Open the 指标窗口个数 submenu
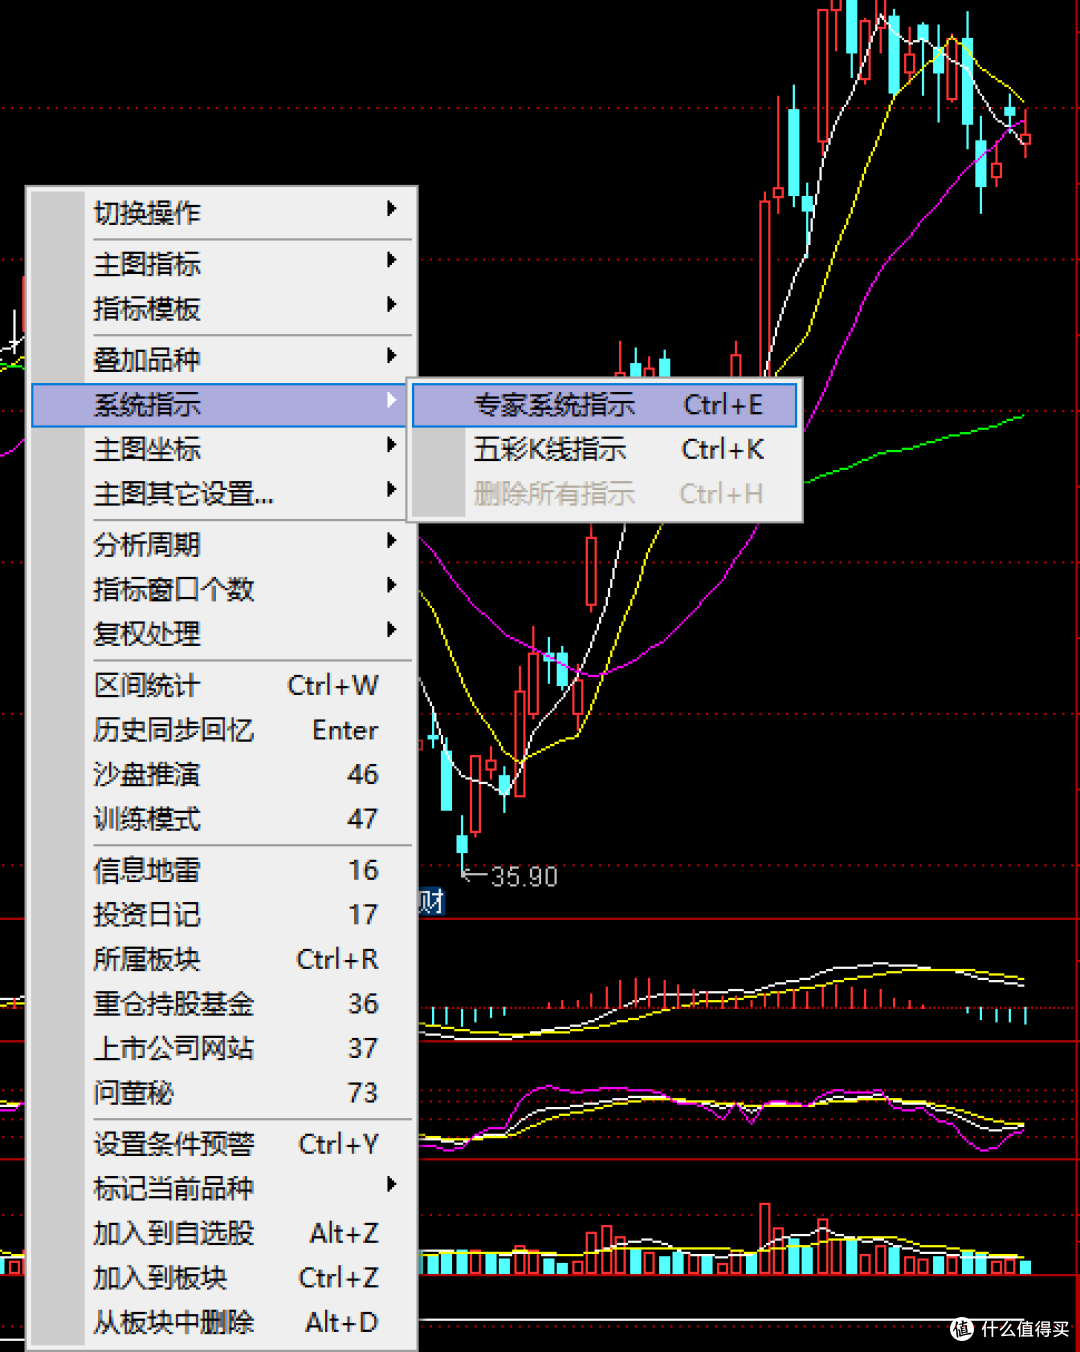 pos(223,589)
